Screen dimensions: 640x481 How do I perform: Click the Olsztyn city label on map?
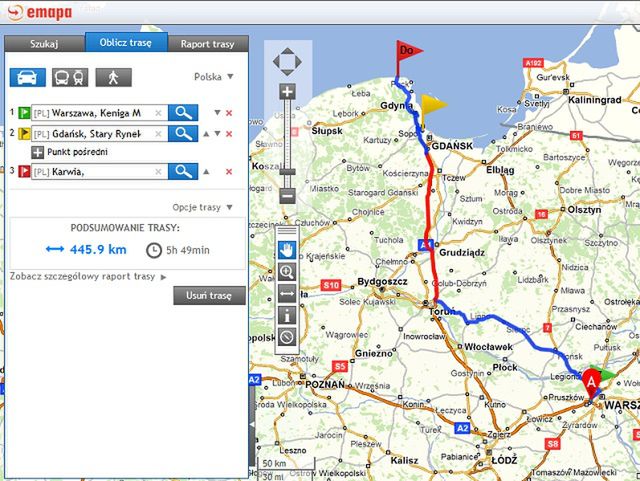tap(584, 209)
